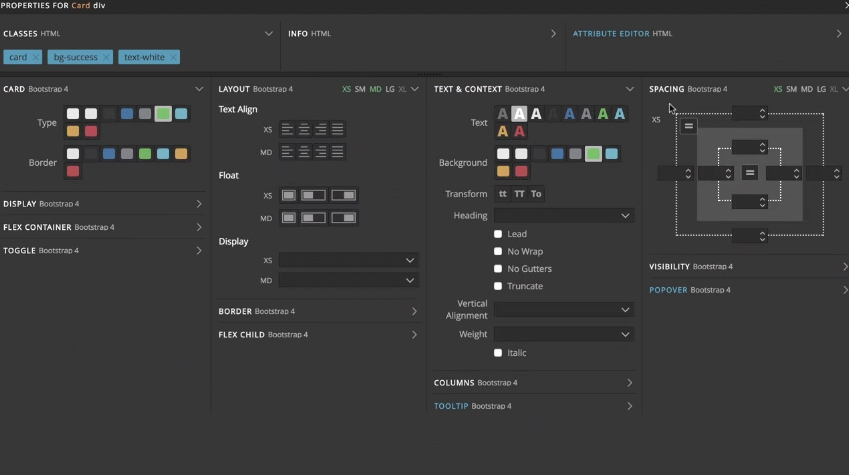Screen dimensions: 849x475
Task: Remove the bg-success class tag
Action: 106,58
